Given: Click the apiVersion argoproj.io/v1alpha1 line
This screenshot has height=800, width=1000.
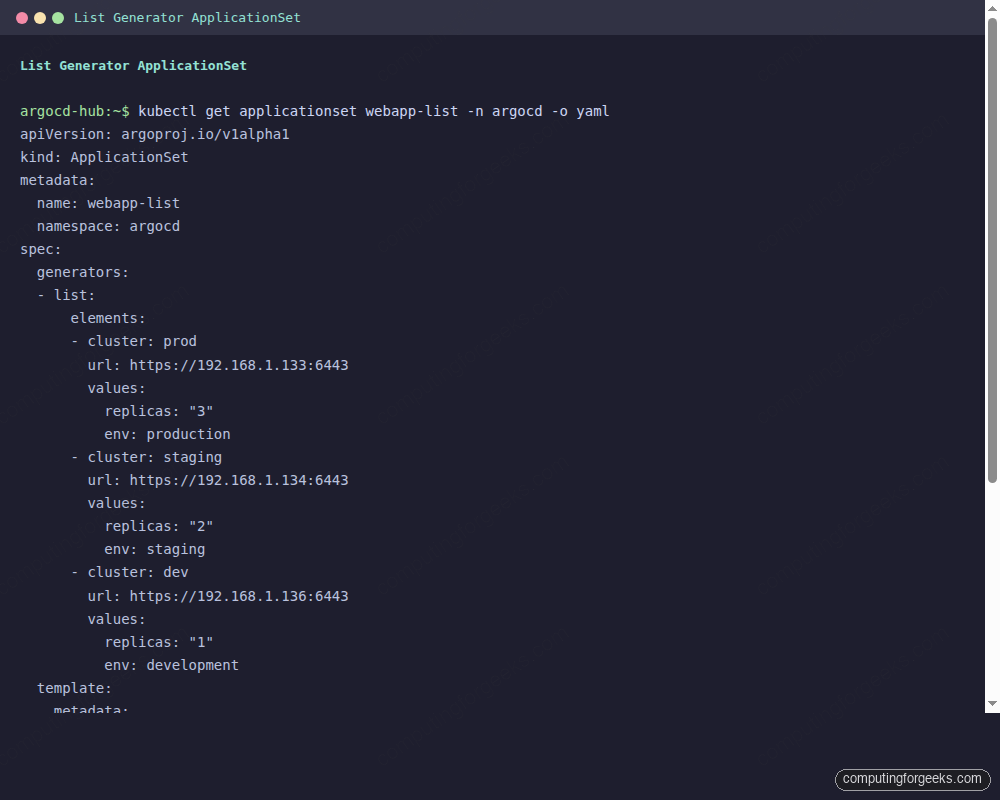Looking at the screenshot, I should point(154,134).
